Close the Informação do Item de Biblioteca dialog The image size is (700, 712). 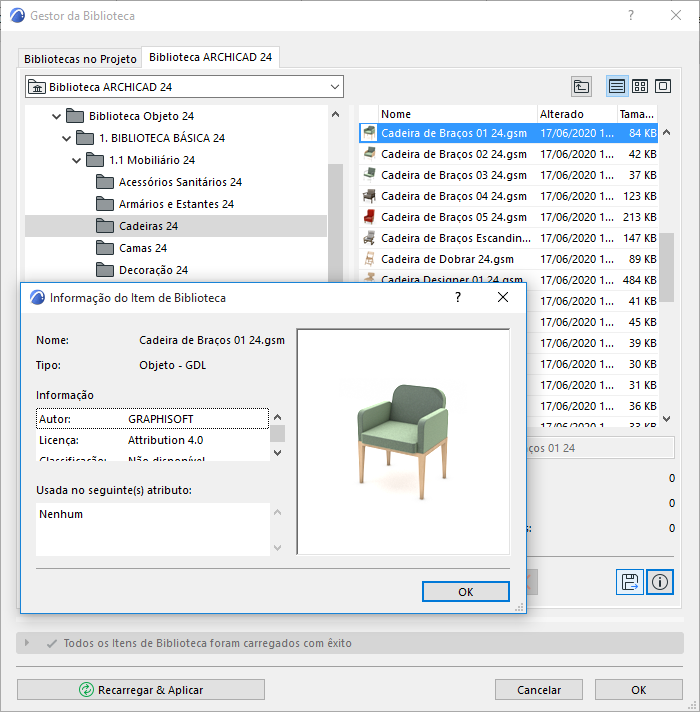coord(503,297)
